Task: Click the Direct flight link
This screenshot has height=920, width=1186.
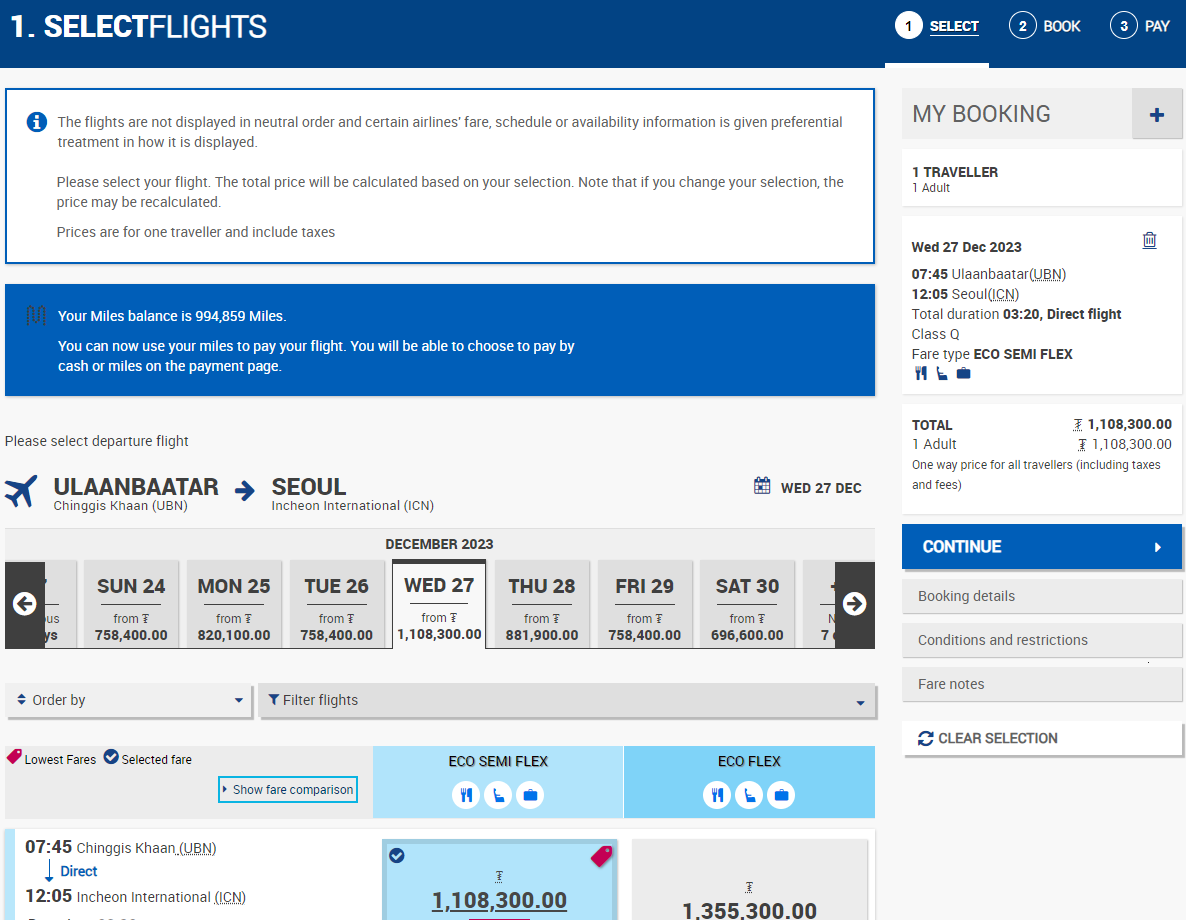Action: (x=79, y=871)
